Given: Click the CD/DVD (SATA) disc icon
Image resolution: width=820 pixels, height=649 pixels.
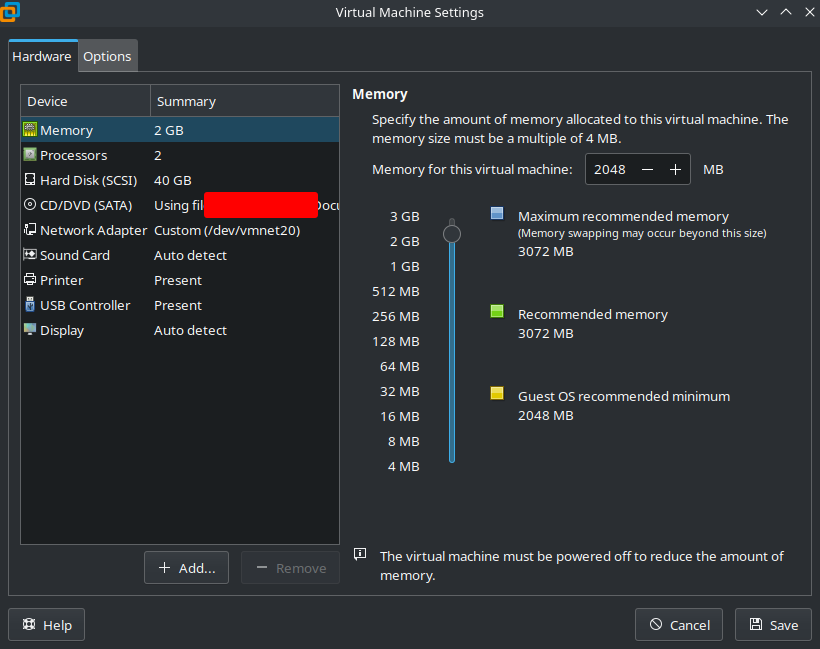Looking at the screenshot, I should 30,205.
